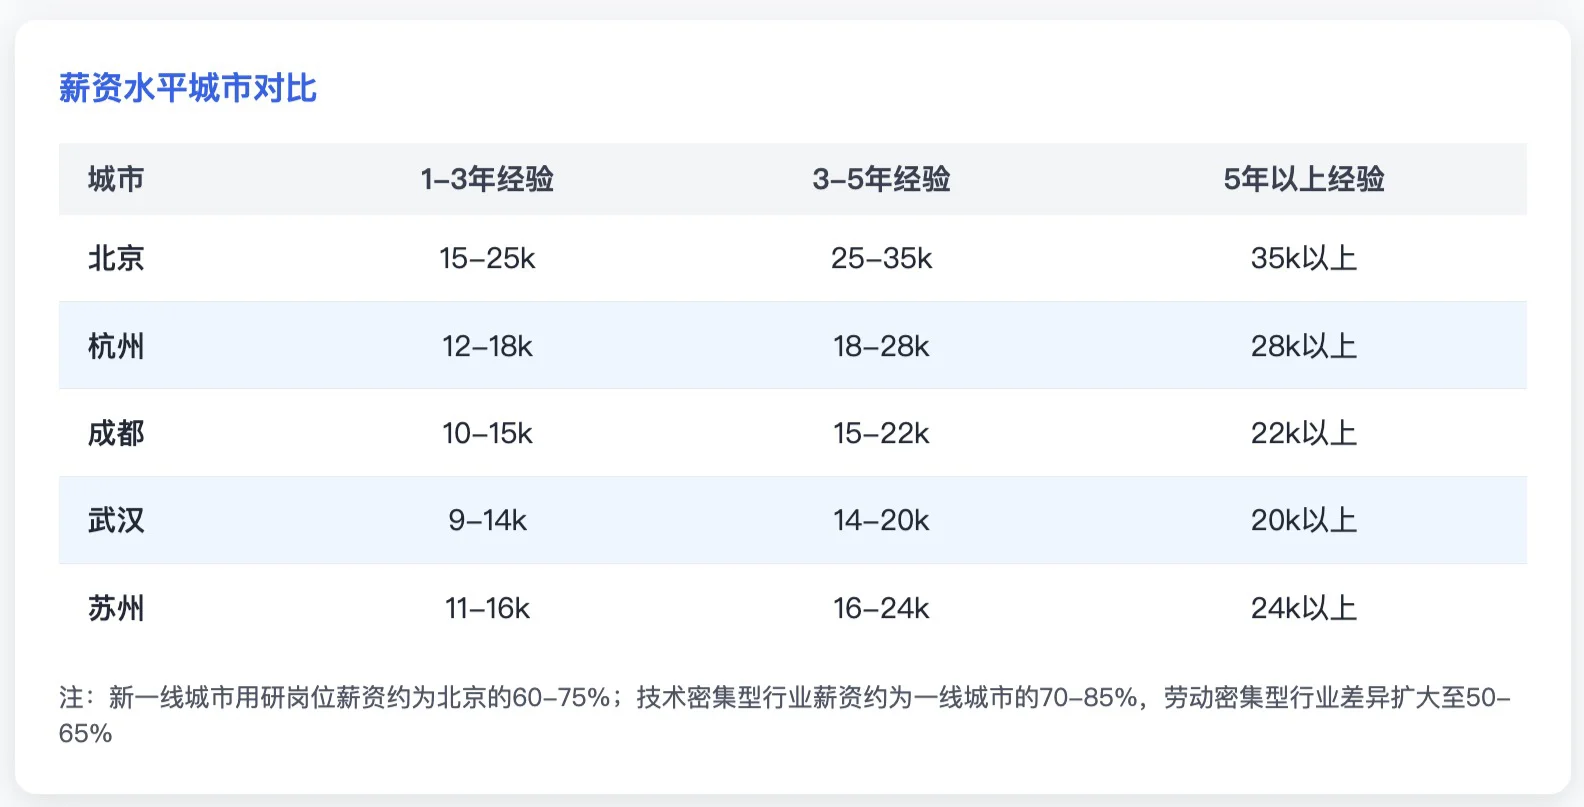Click the 20k以上 cell
Image resolution: width=1584 pixels, height=807 pixels.
click(1304, 520)
